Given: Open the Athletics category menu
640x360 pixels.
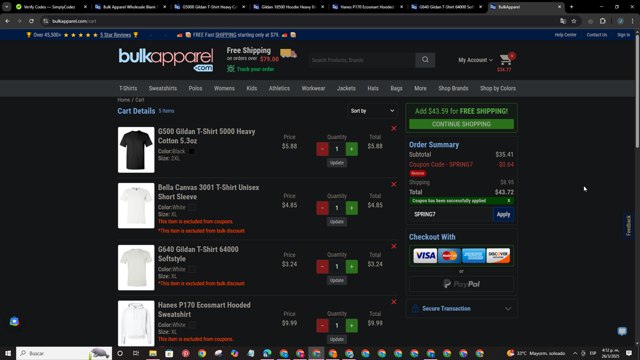Looking at the screenshot, I should pos(279,88).
